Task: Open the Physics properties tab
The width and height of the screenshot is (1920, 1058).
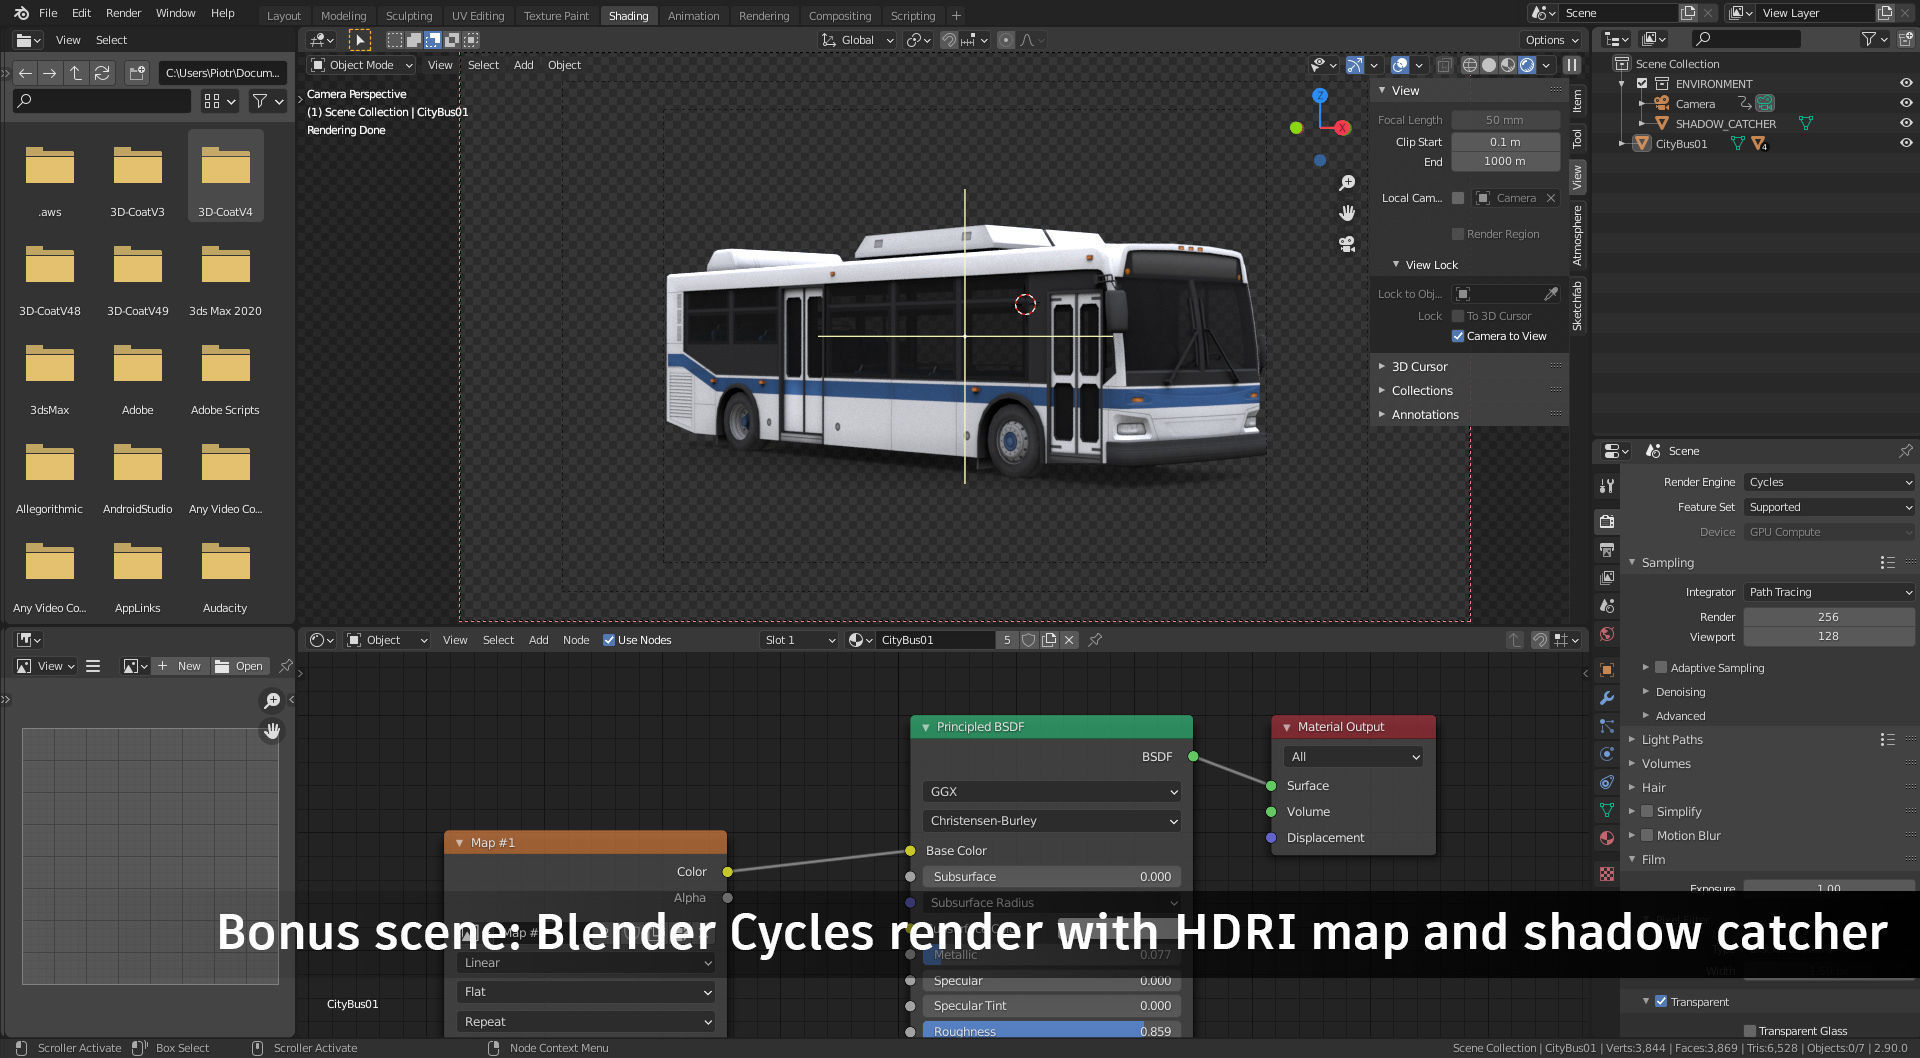Action: 1607,754
